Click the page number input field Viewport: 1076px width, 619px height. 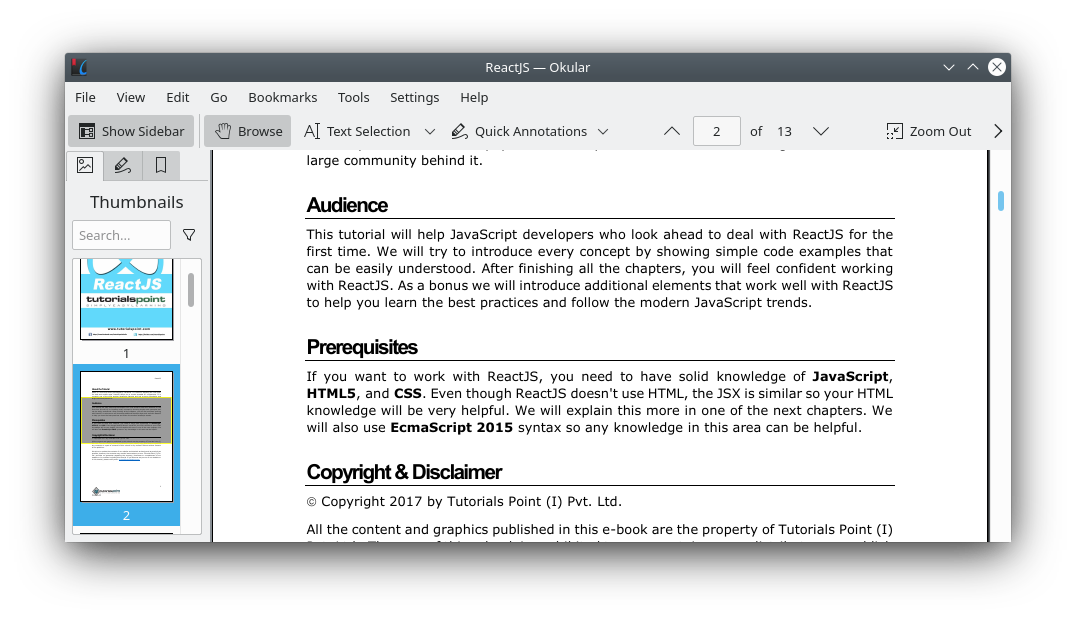click(716, 131)
